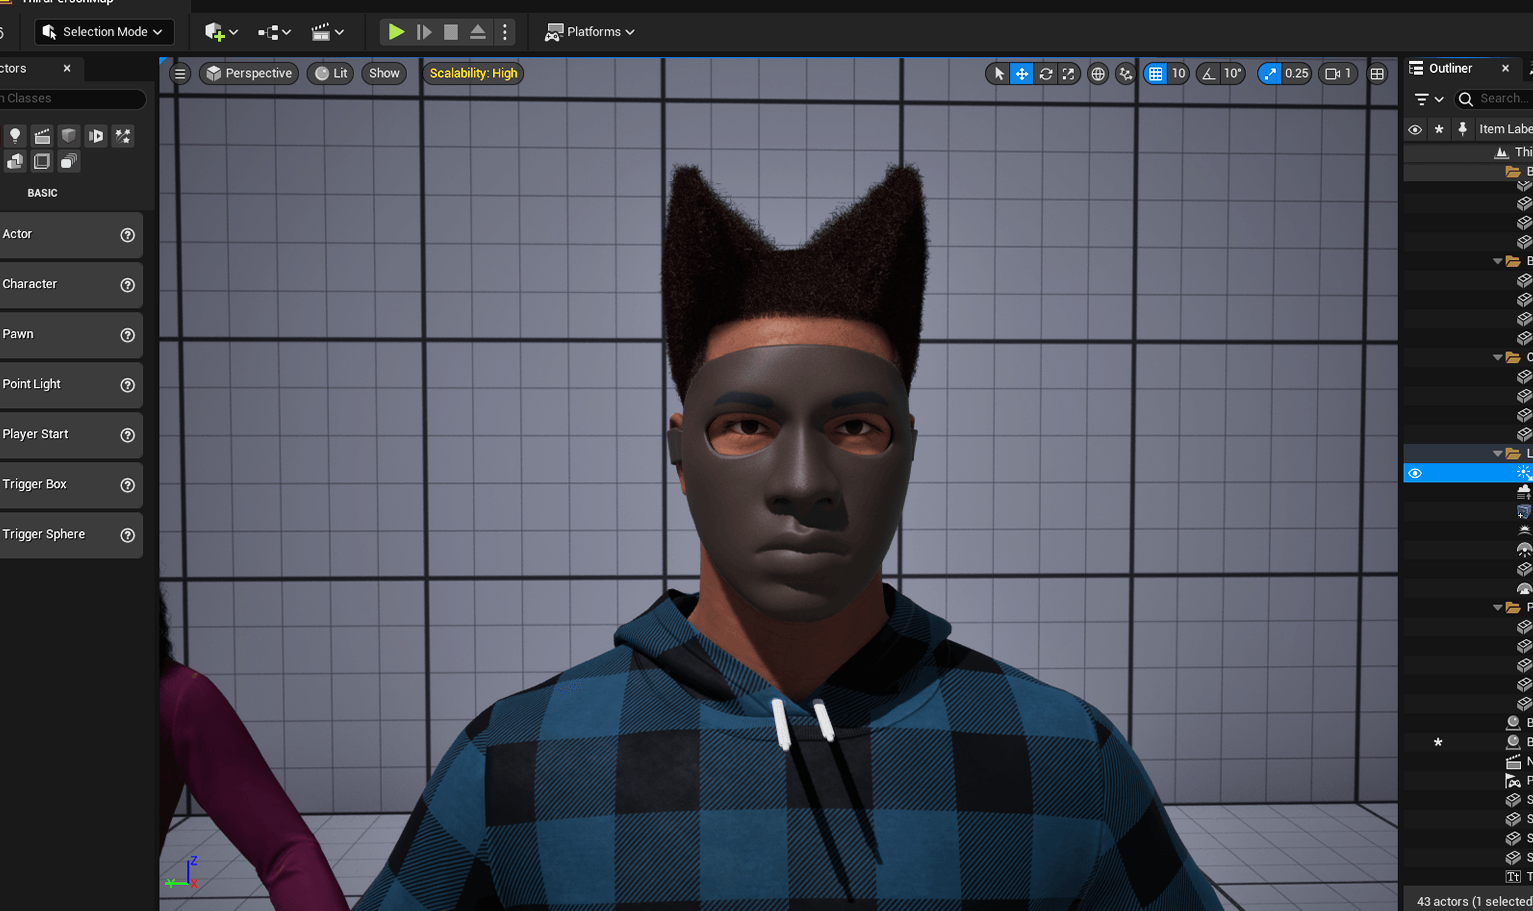Select the Scale tool
Screen dimensions: 1533x911
[x=1069, y=73]
